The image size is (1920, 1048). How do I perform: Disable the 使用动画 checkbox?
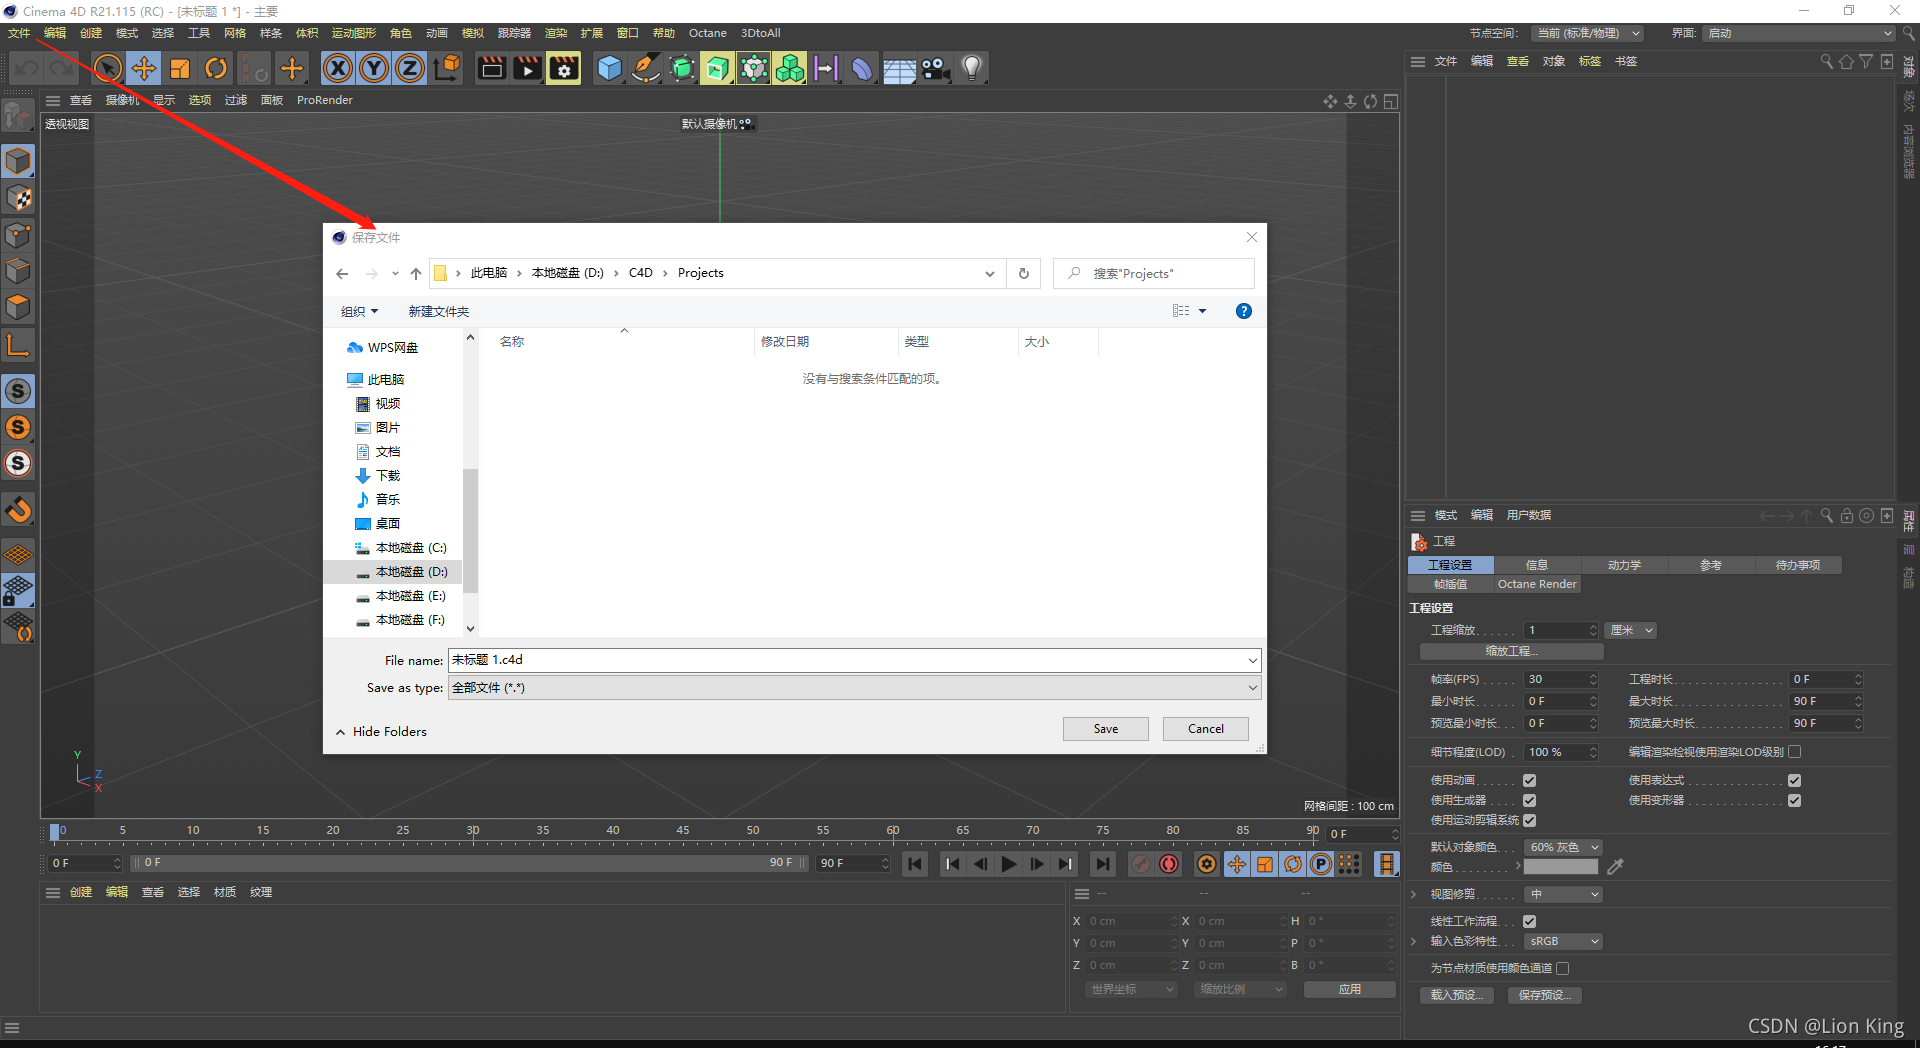[1529, 780]
